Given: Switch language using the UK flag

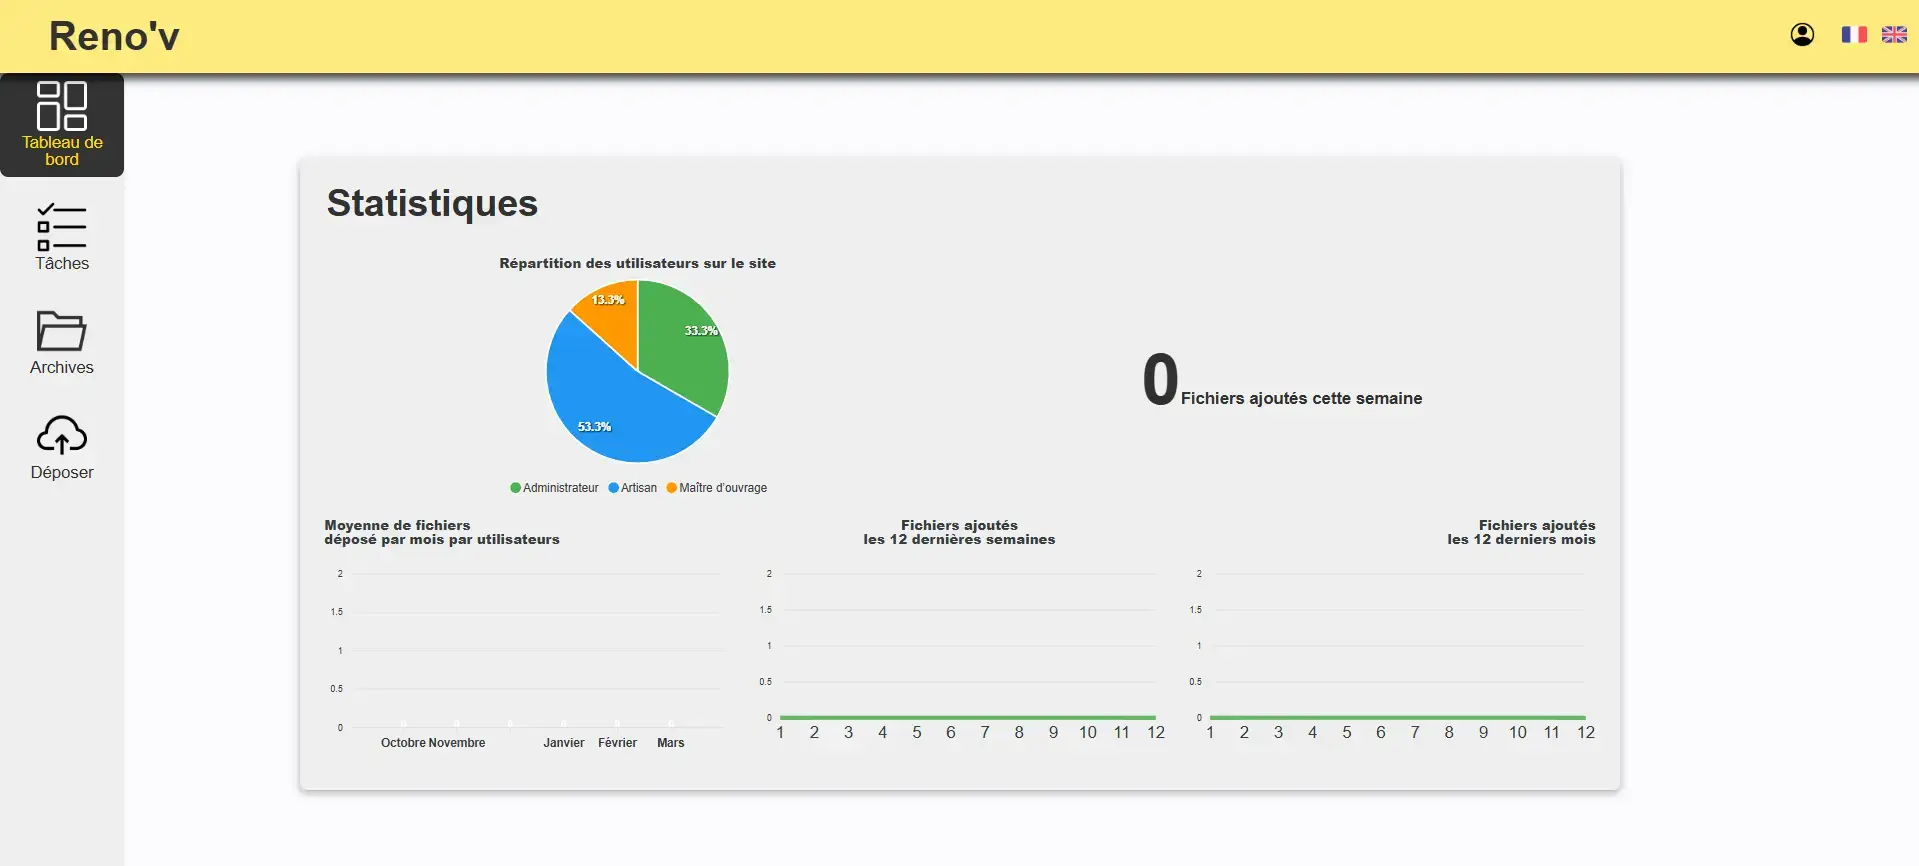Looking at the screenshot, I should (x=1894, y=35).
